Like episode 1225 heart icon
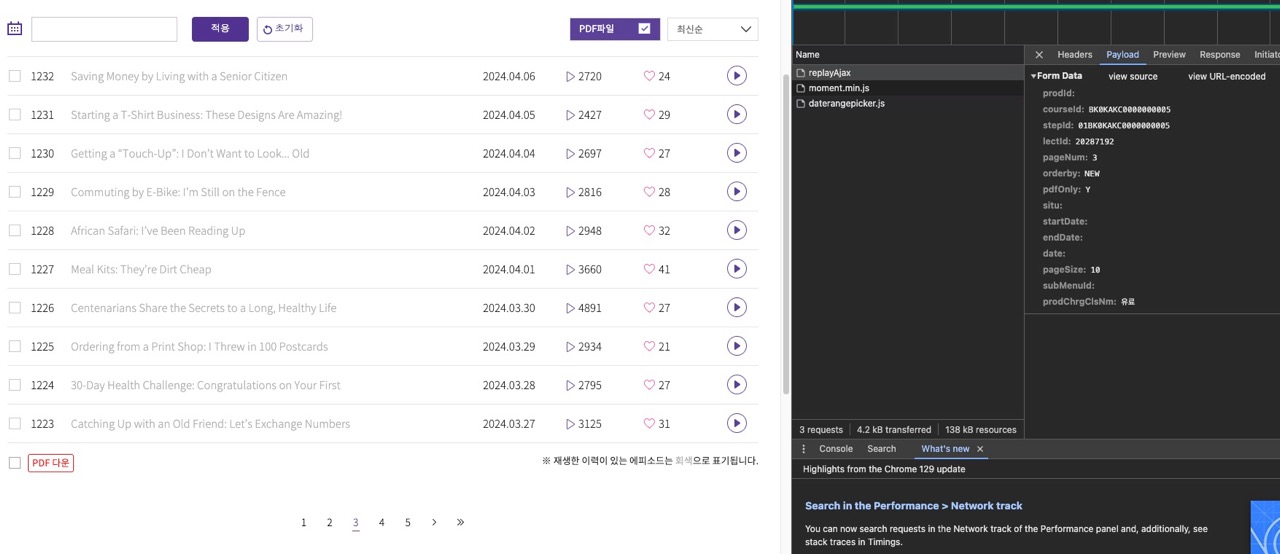Image resolution: width=1280 pixels, height=554 pixels. (649, 346)
